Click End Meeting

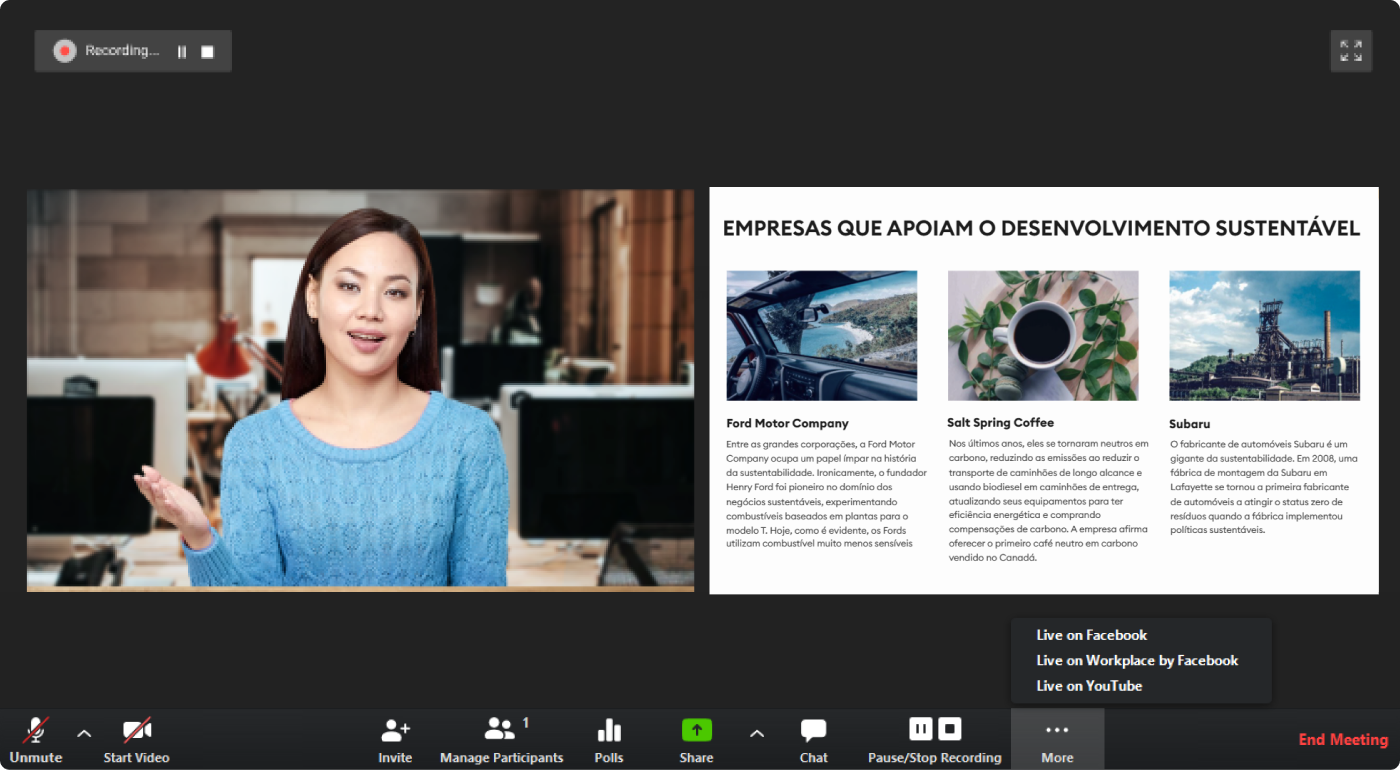(x=1343, y=740)
